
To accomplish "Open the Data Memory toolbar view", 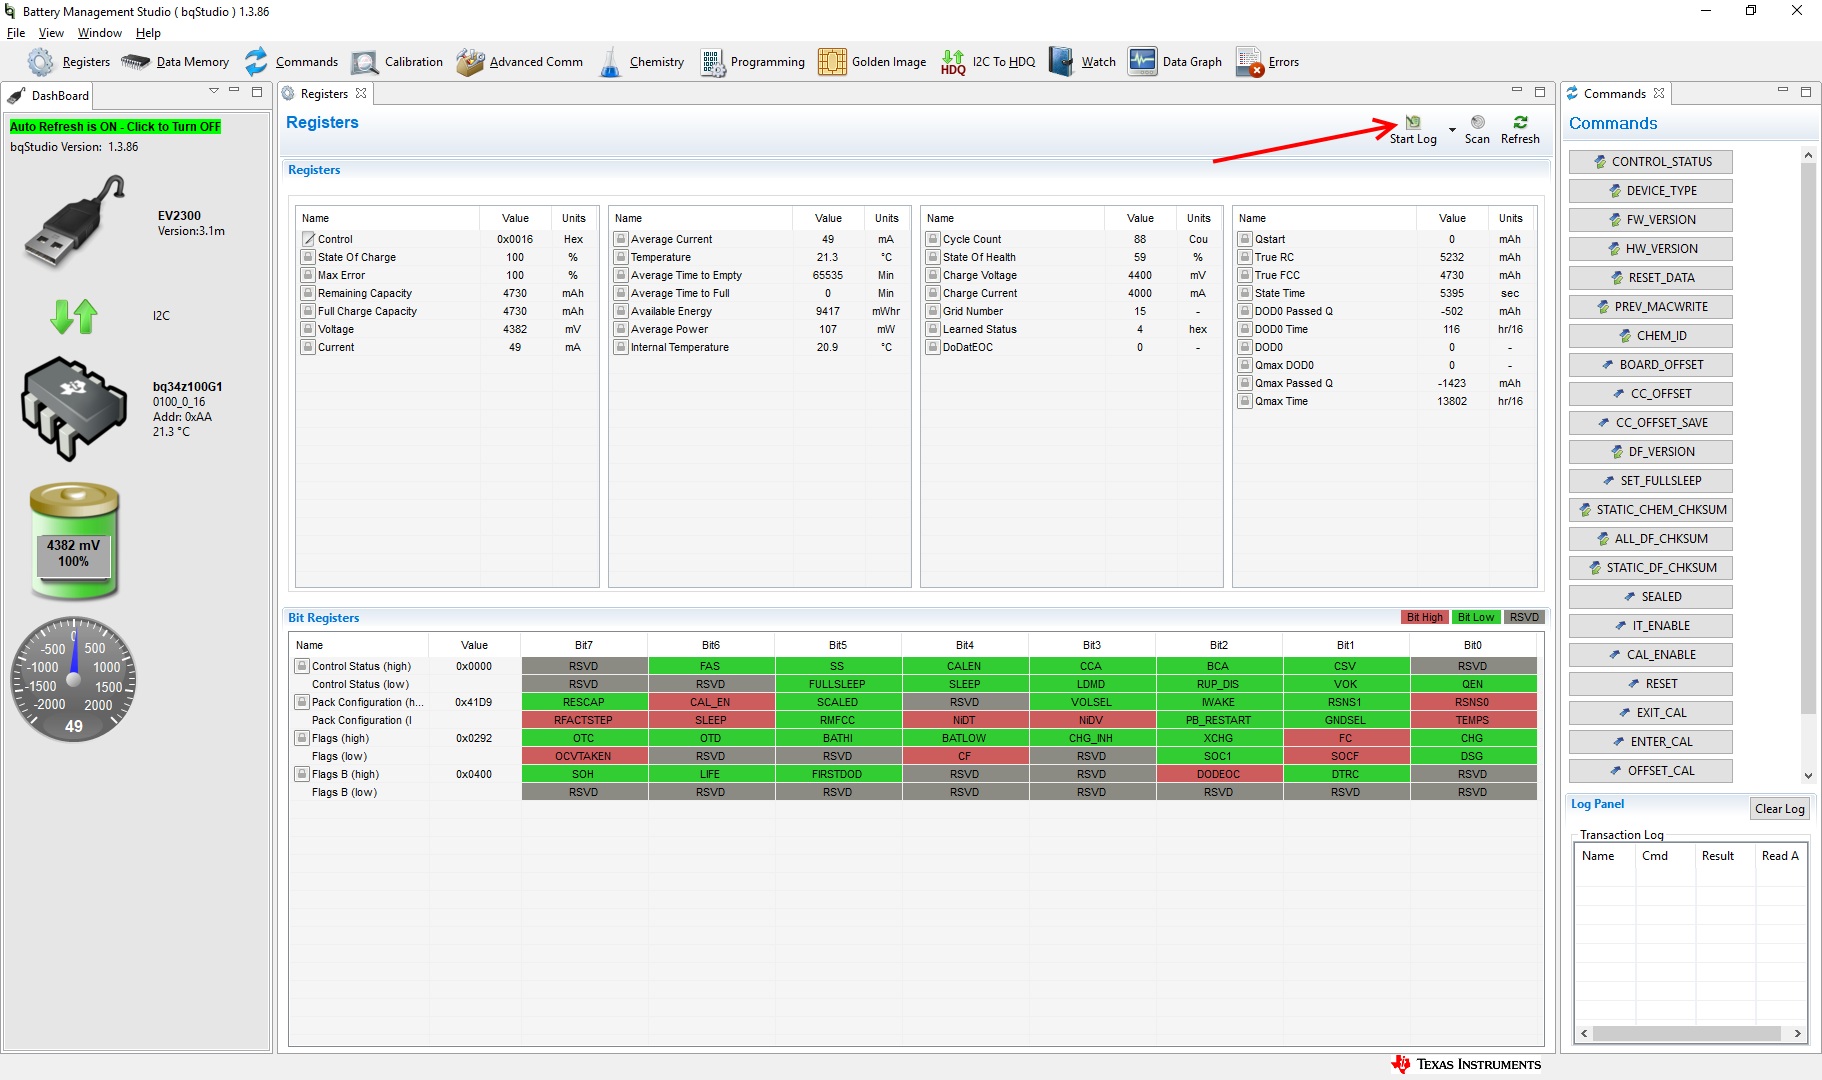I will [x=175, y=62].
